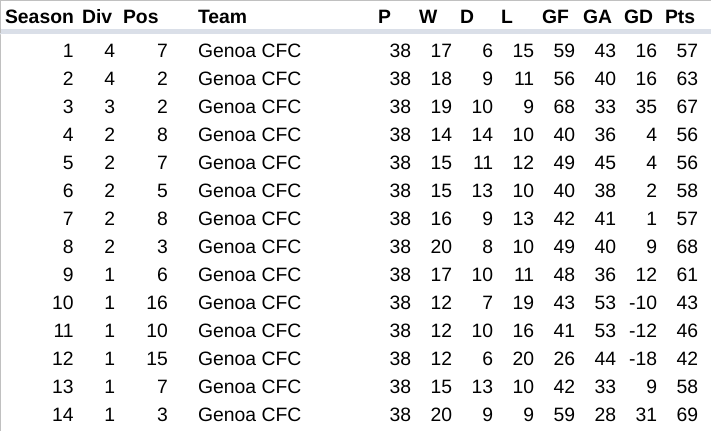Click the GA column header
This screenshot has width=711, height=431.
tap(597, 17)
